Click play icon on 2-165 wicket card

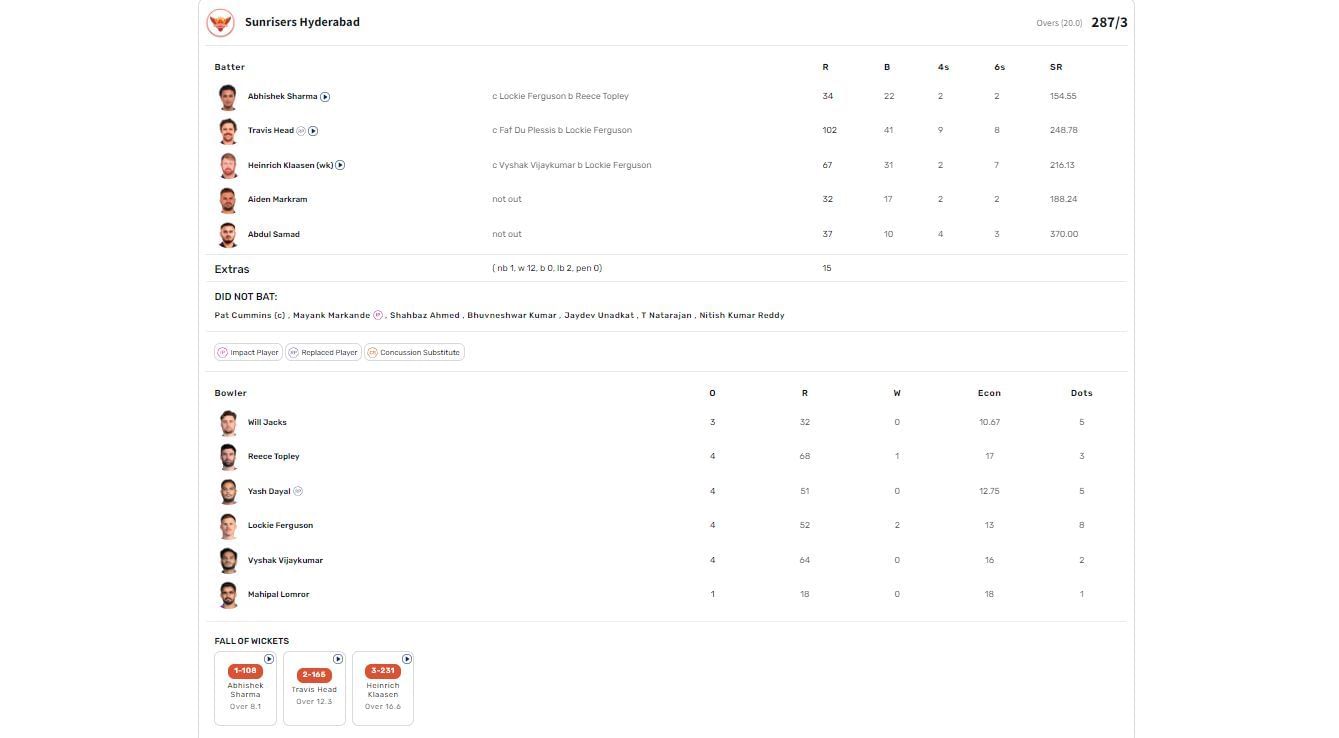(x=338, y=659)
